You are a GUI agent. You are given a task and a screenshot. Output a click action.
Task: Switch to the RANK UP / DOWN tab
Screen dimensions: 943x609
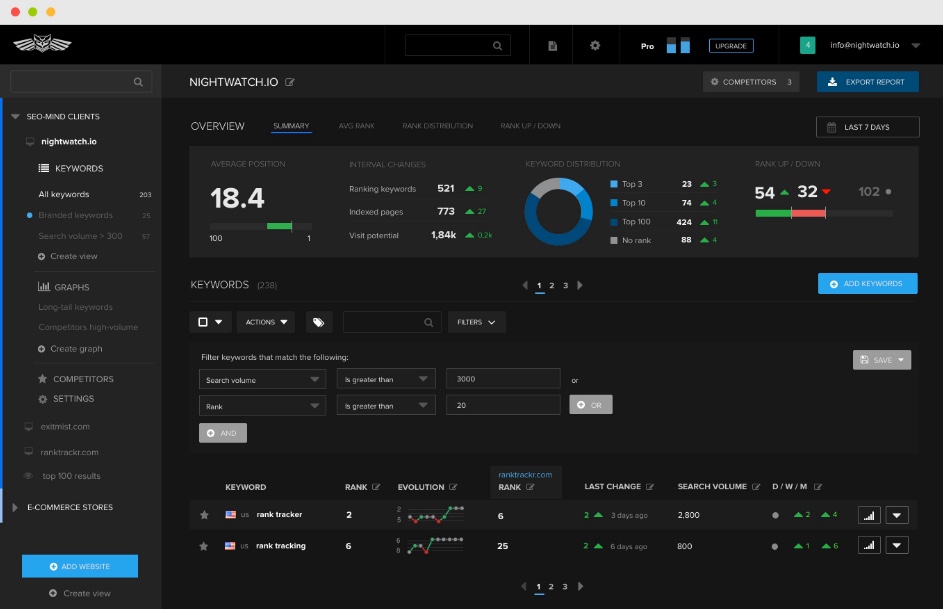pos(530,126)
